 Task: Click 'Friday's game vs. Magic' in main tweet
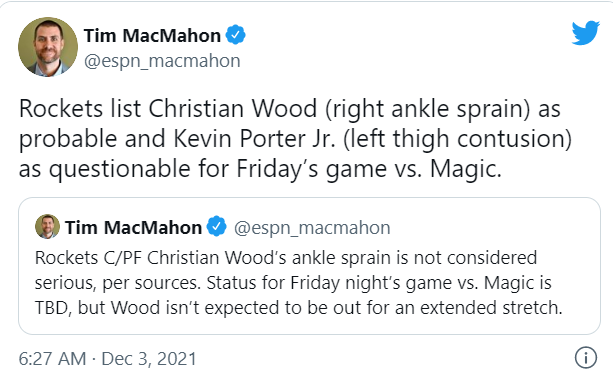(x=369, y=169)
